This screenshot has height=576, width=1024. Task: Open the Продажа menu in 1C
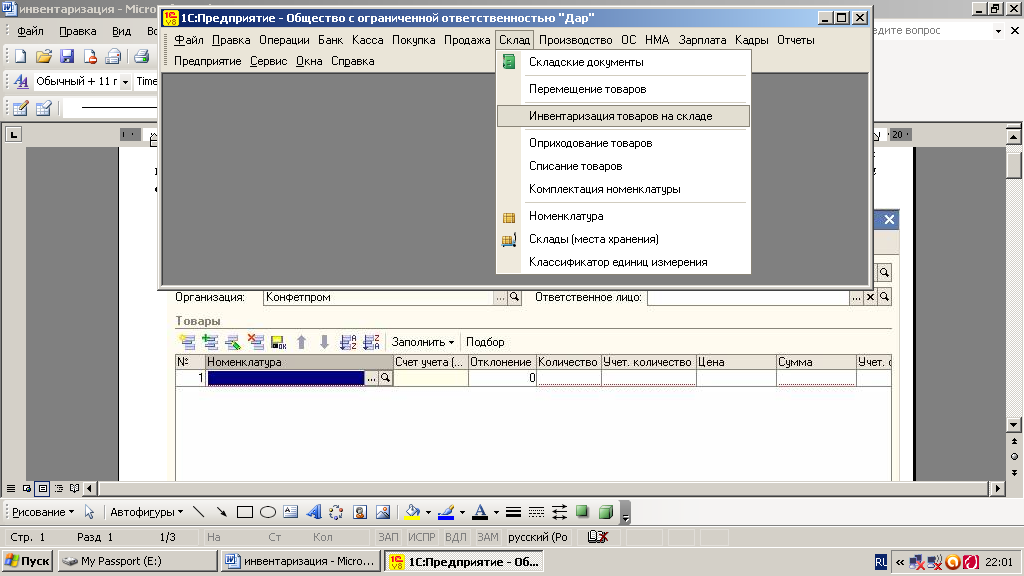click(x=467, y=40)
